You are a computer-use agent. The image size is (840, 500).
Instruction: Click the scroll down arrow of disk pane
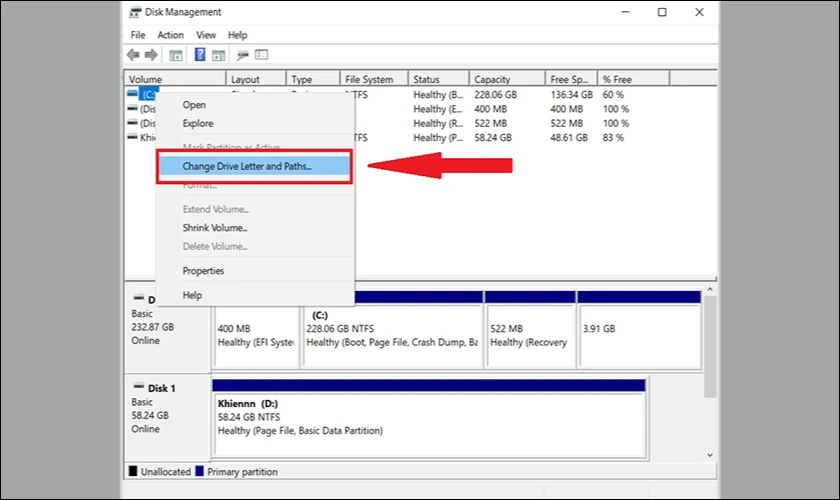point(710,455)
